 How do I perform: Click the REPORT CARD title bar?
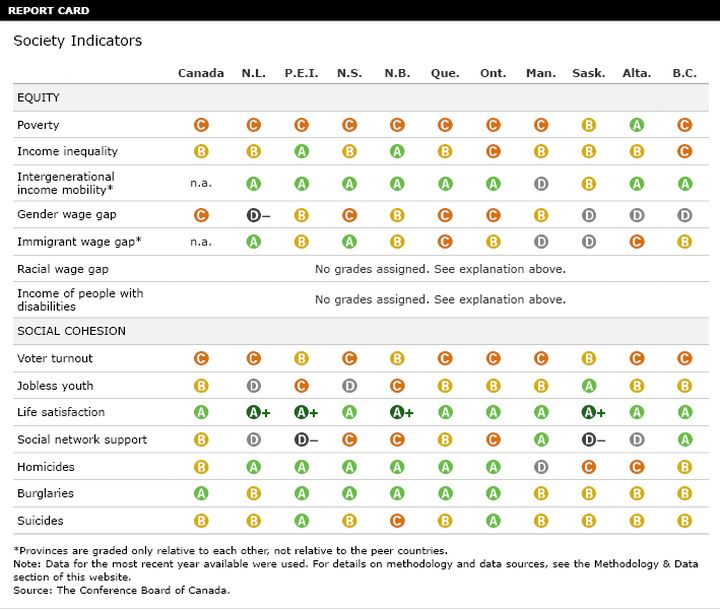click(360, 10)
